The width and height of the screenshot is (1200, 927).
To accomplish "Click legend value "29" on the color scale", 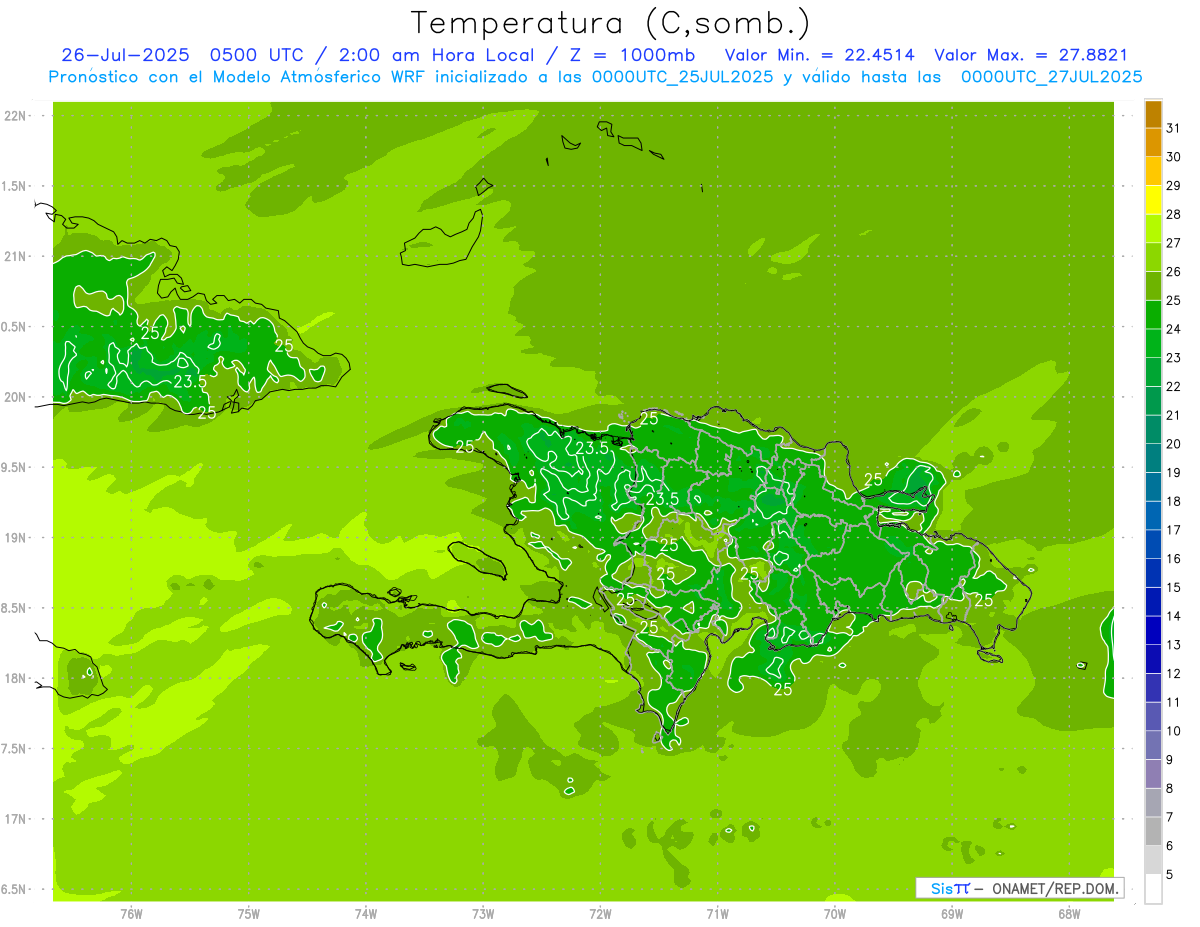I will 1174,185.
